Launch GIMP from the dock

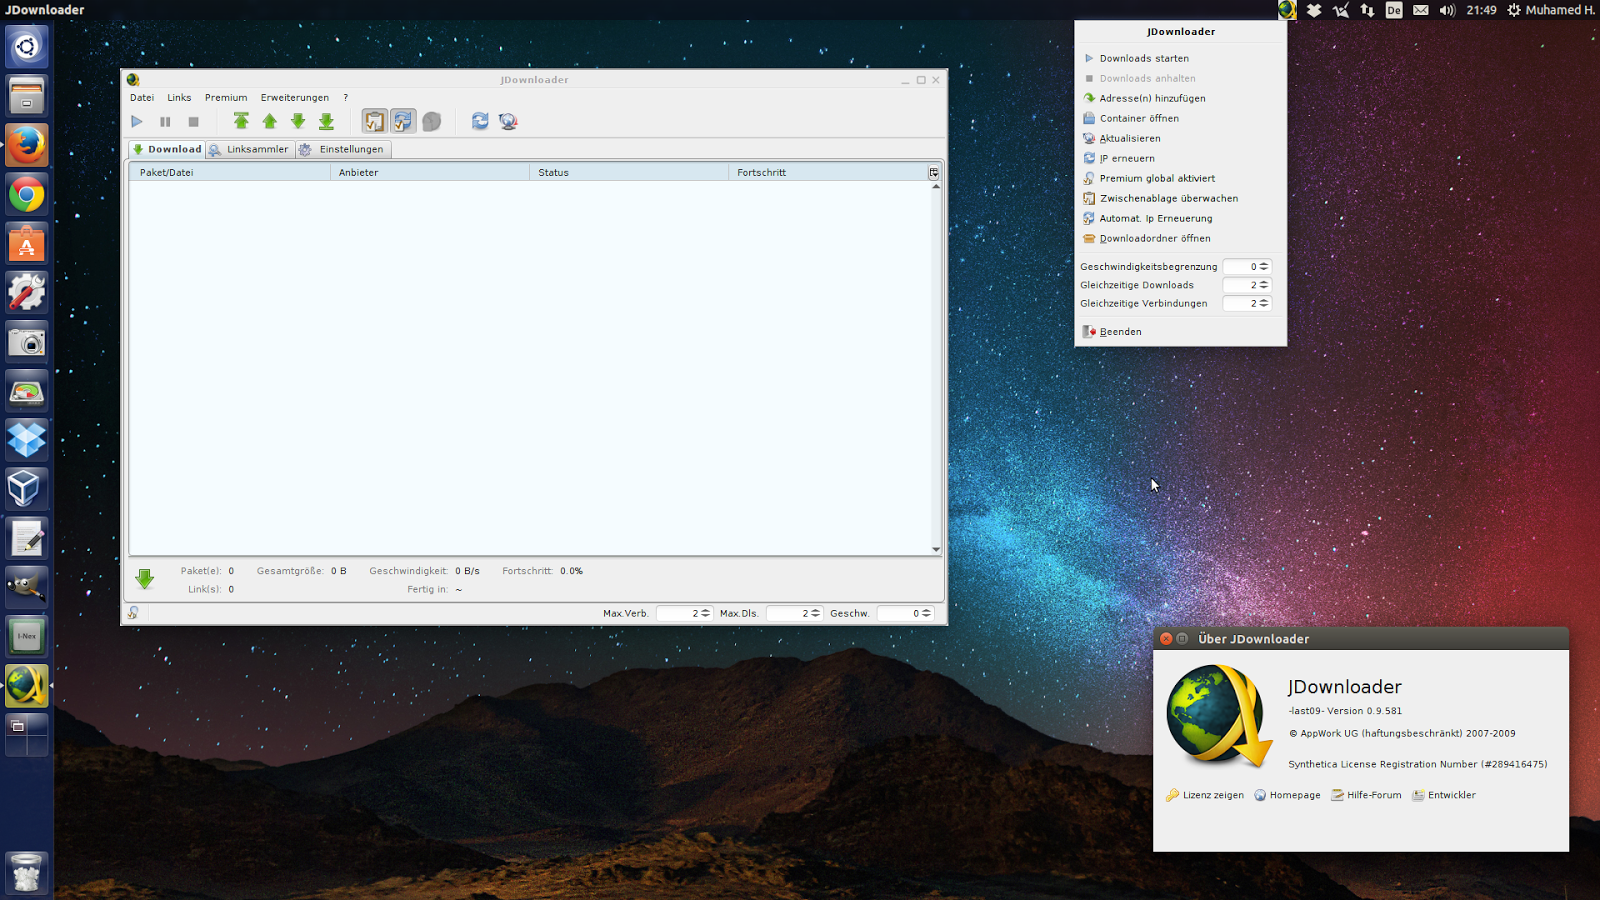pos(27,586)
